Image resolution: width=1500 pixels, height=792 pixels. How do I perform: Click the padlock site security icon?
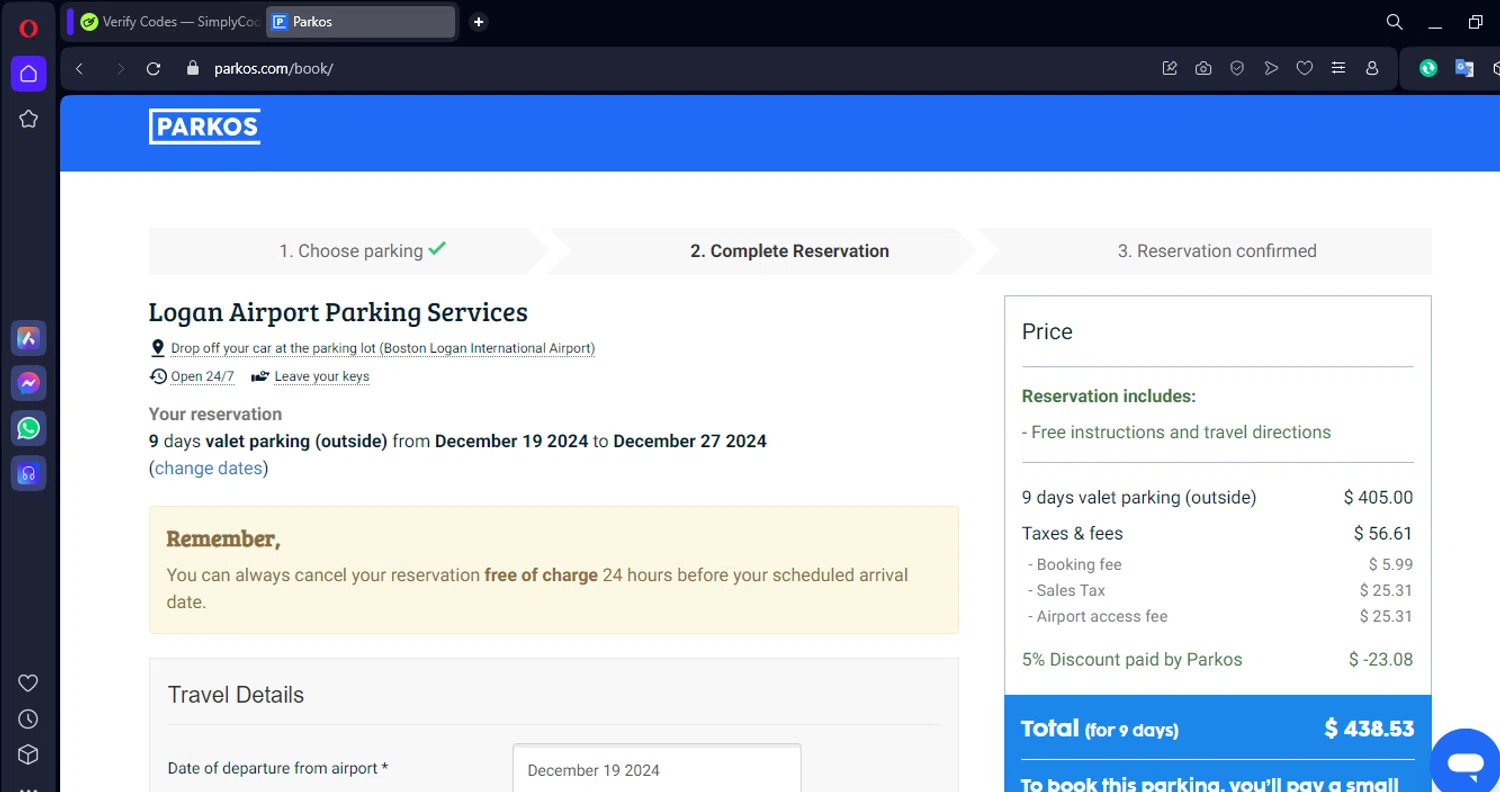(194, 68)
